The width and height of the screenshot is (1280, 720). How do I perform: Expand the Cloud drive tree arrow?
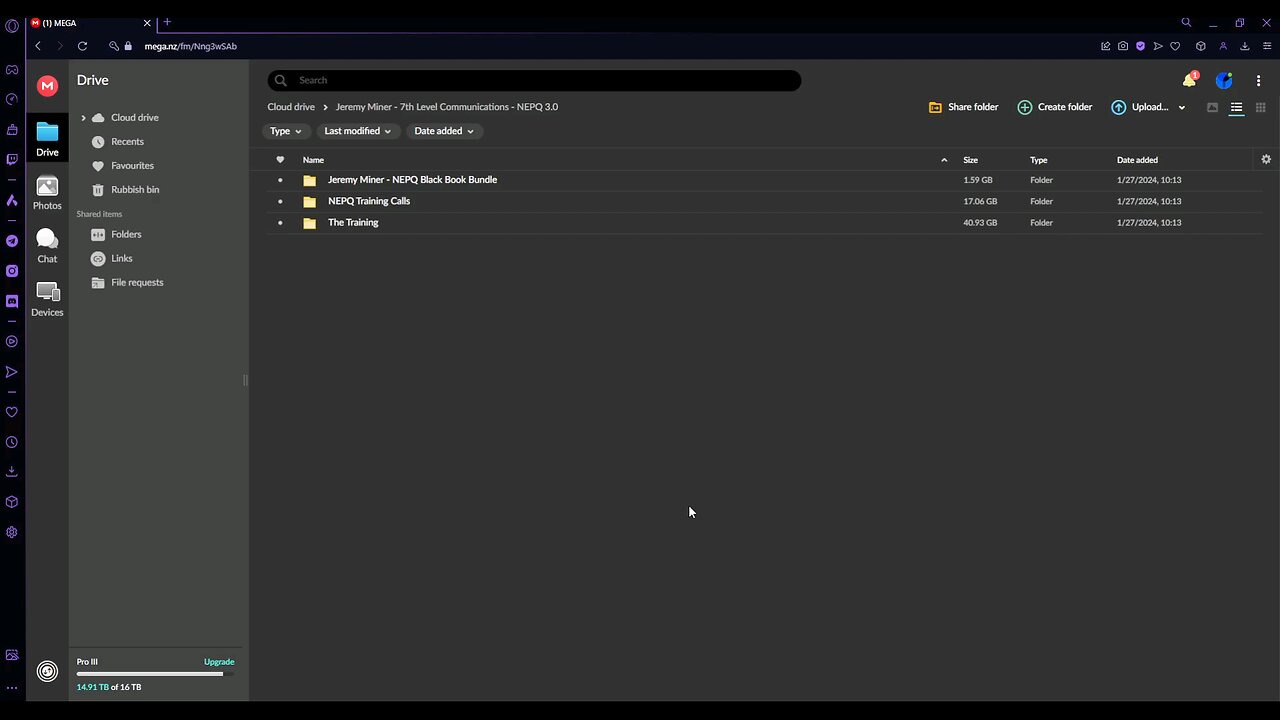point(83,118)
